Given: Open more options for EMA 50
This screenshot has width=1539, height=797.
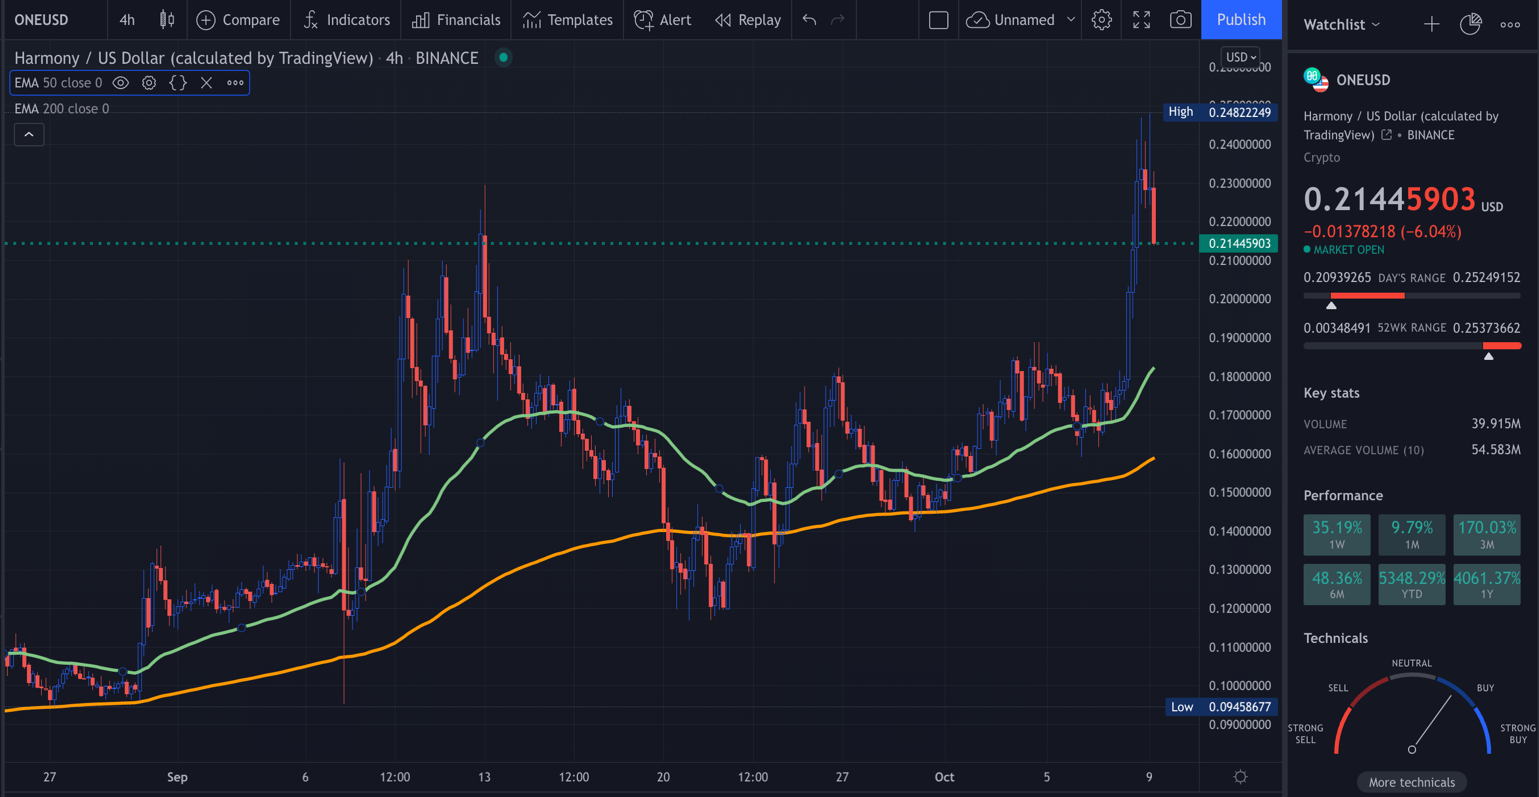Looking at the screenshot, I should pos(235,83).
